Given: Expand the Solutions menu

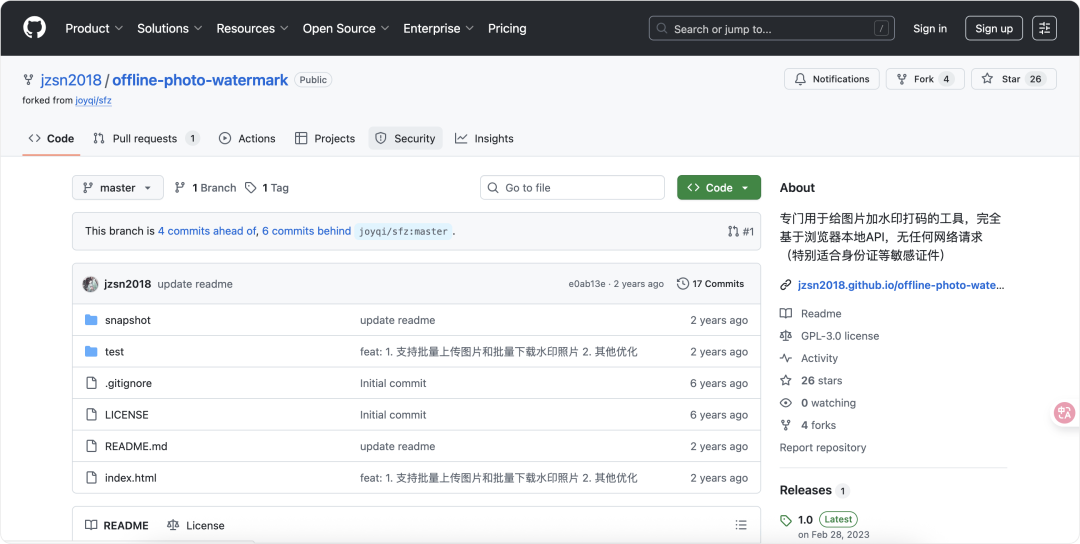Looking at the screenshot, I should (x=169, y=28).
